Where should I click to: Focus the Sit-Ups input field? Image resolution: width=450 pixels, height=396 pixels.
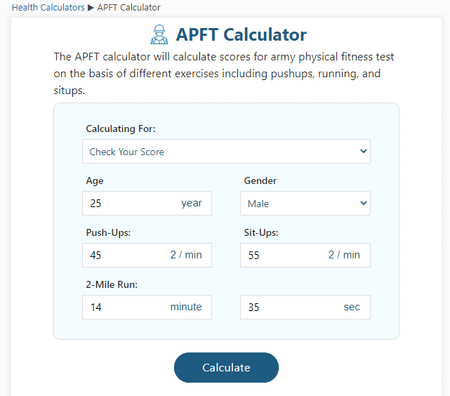point(305,255)
